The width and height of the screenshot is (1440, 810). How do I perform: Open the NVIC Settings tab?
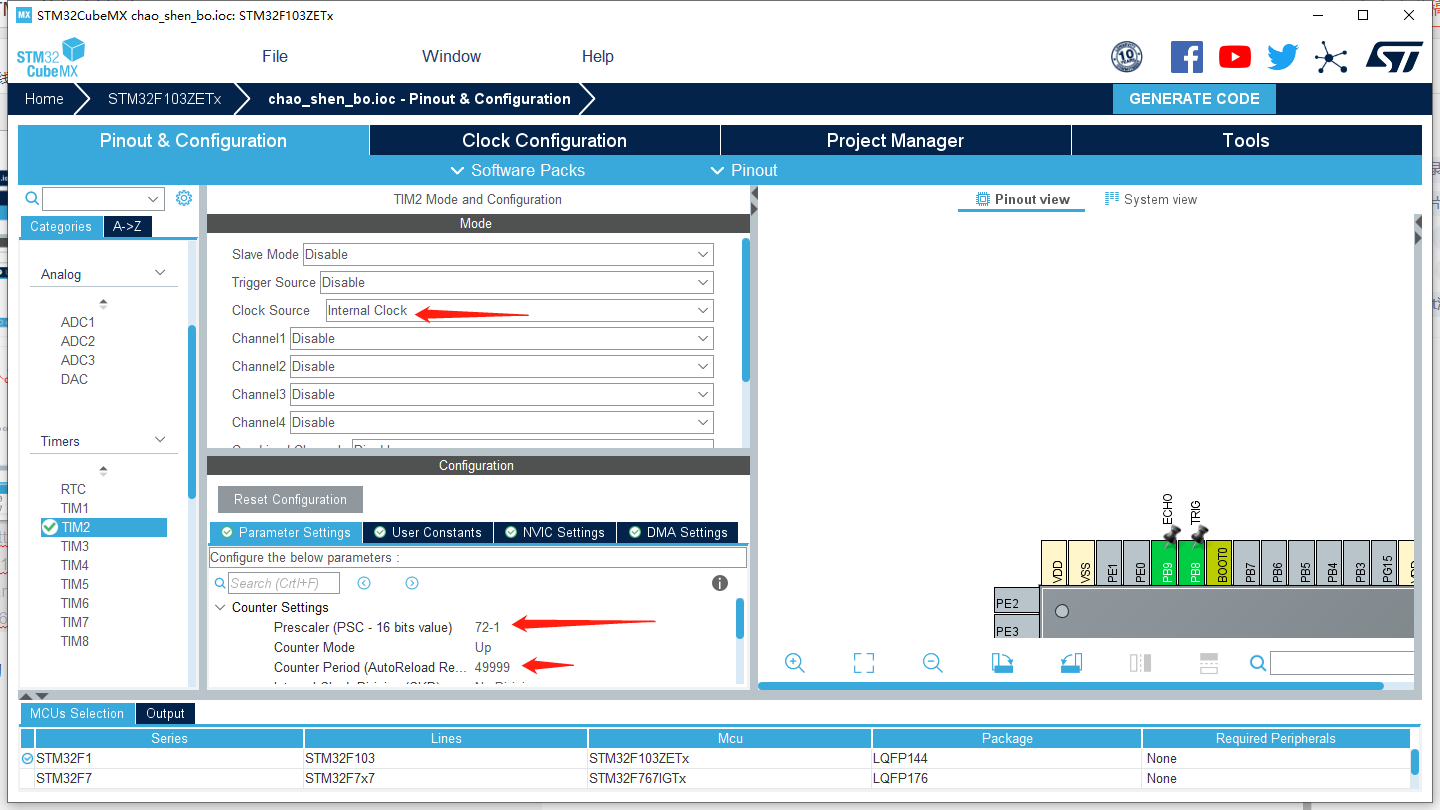[554, 532]
